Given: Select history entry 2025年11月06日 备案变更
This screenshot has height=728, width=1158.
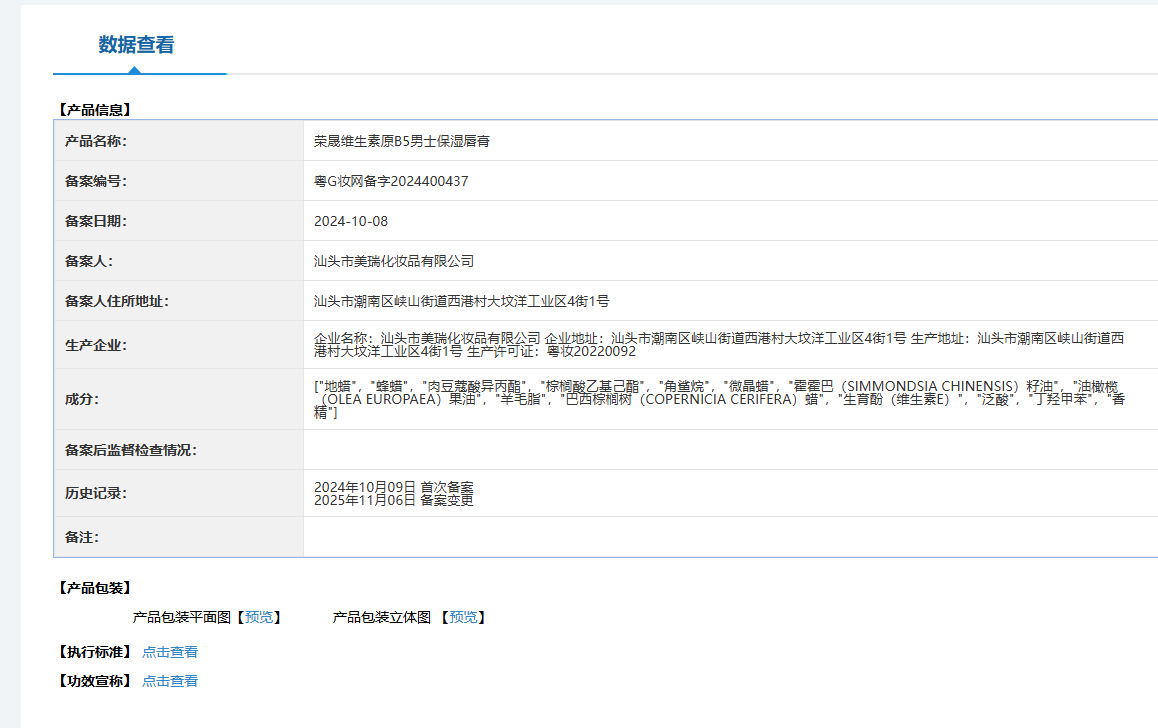Looking at the screenshot, I should (x=394, y=500).
